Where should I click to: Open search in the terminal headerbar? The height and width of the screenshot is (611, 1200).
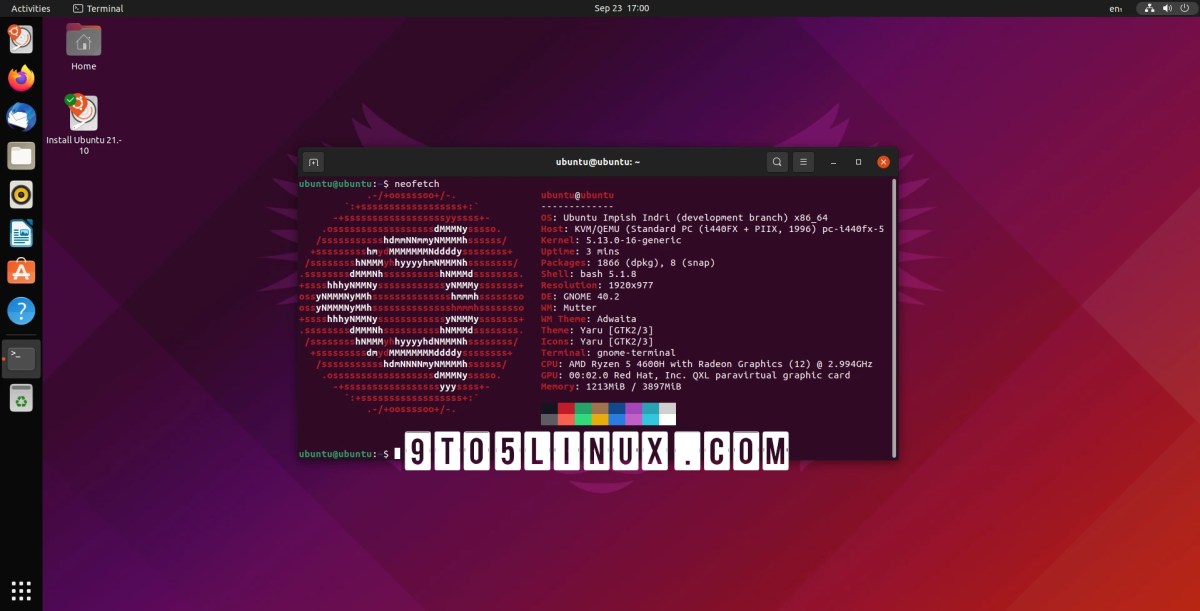click(777, 162)
